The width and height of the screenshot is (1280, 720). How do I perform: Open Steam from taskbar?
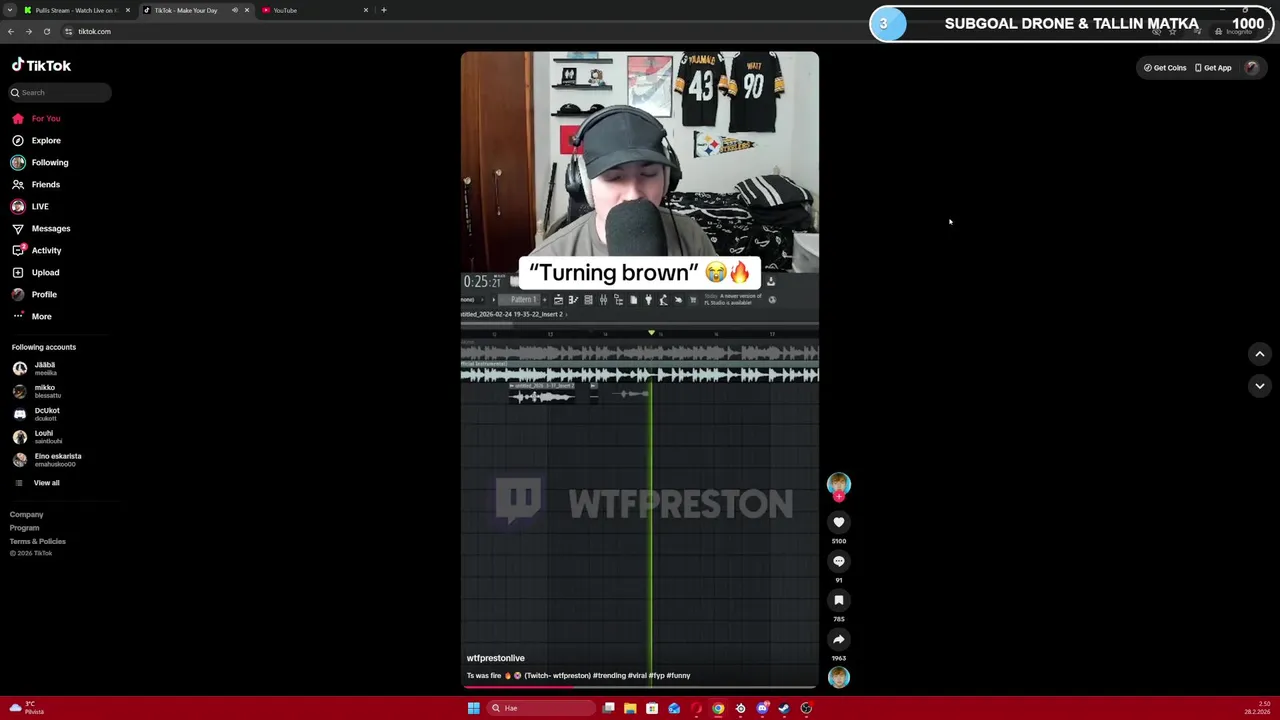(784, 708)
